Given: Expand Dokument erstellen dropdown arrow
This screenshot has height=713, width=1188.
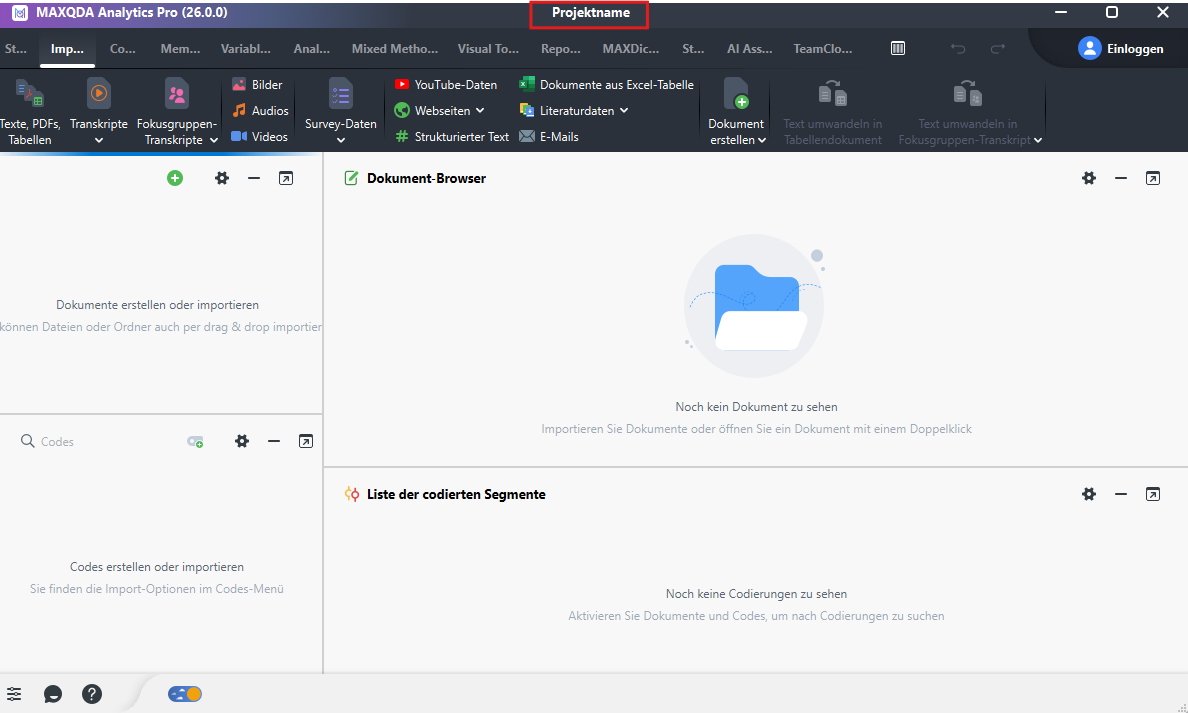Looking at the screenshot, I should click(x=761, y=140).
